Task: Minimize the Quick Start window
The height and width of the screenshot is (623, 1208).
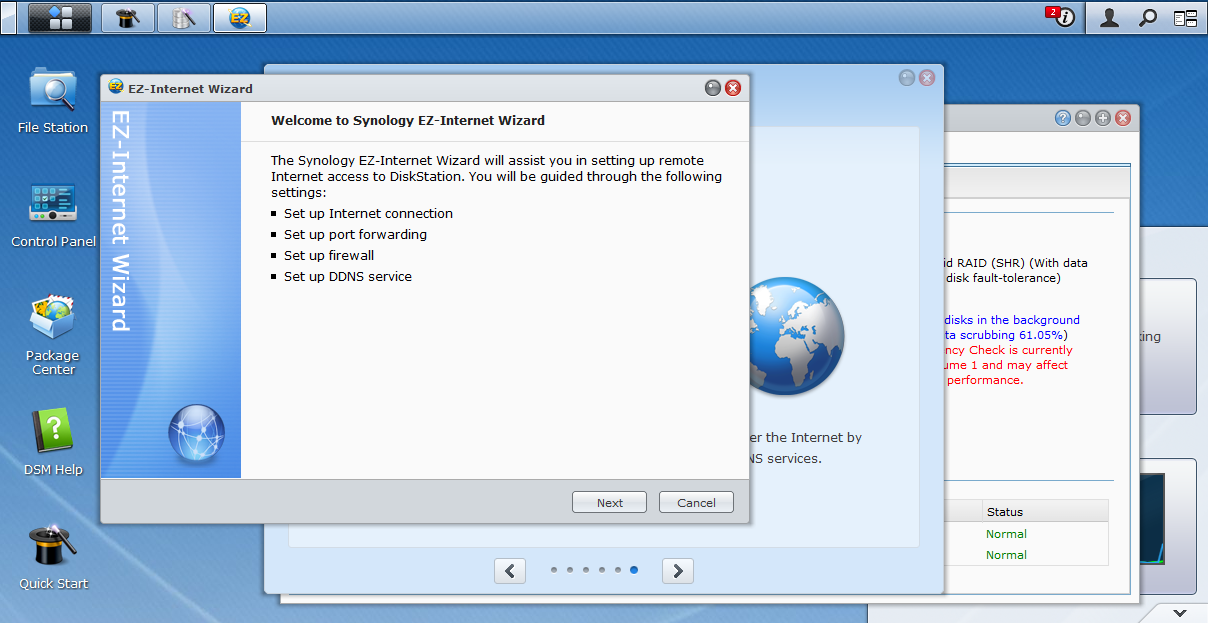Action: (x=907, y=77)
